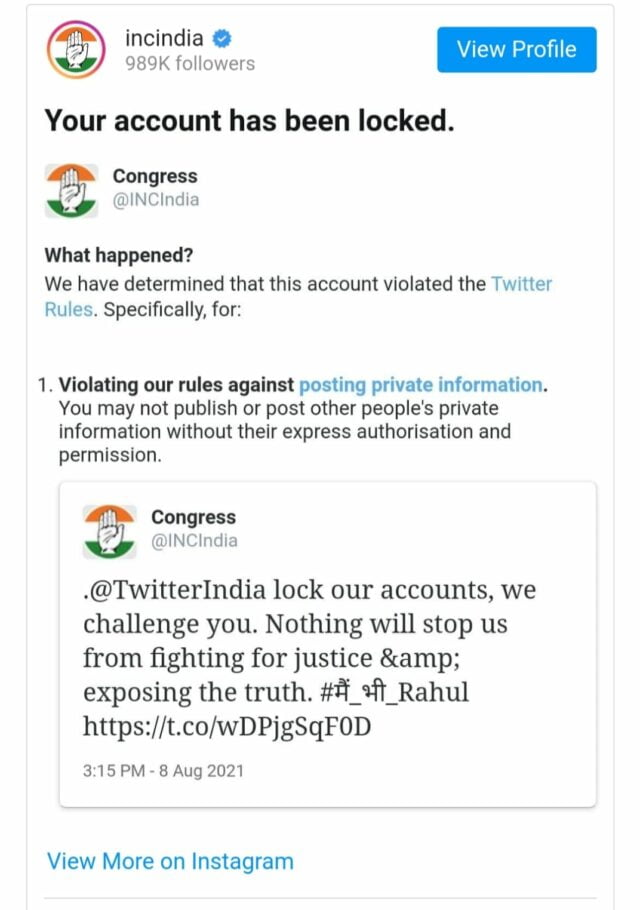This screenshot has width=640, height=910.
Task: Click the Congress logo inside the quoted tweet
Action: 110,530
